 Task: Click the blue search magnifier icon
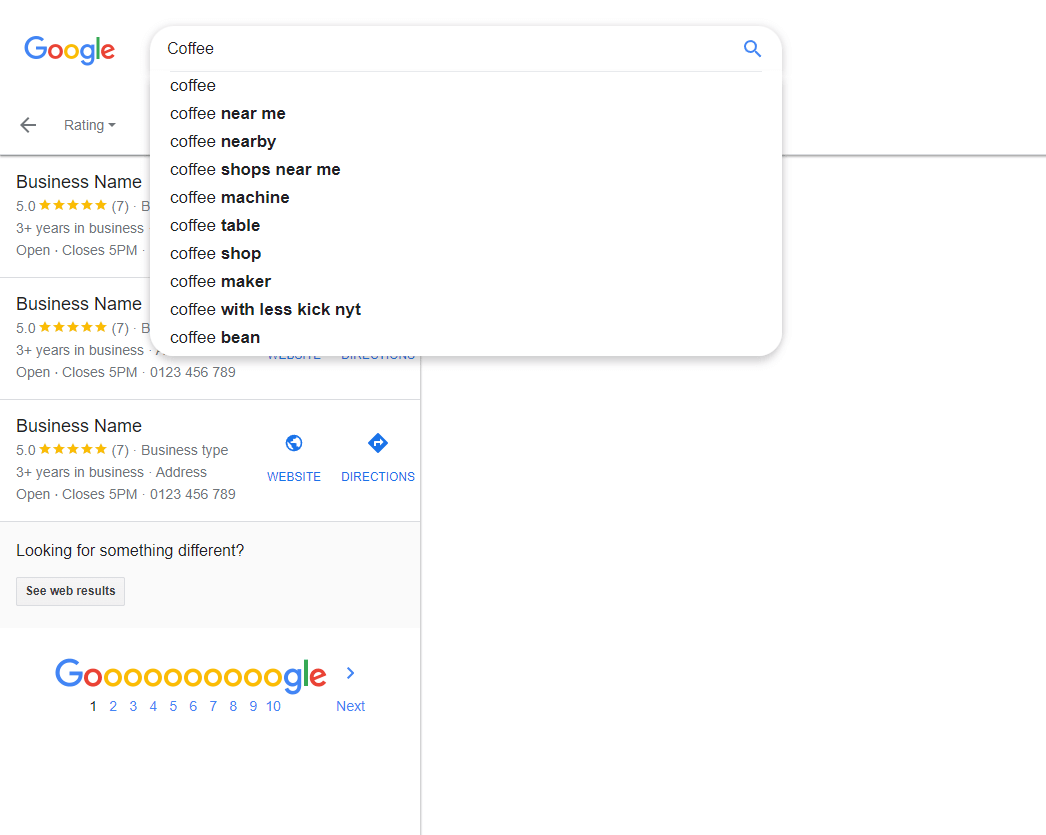pos(752,49)
